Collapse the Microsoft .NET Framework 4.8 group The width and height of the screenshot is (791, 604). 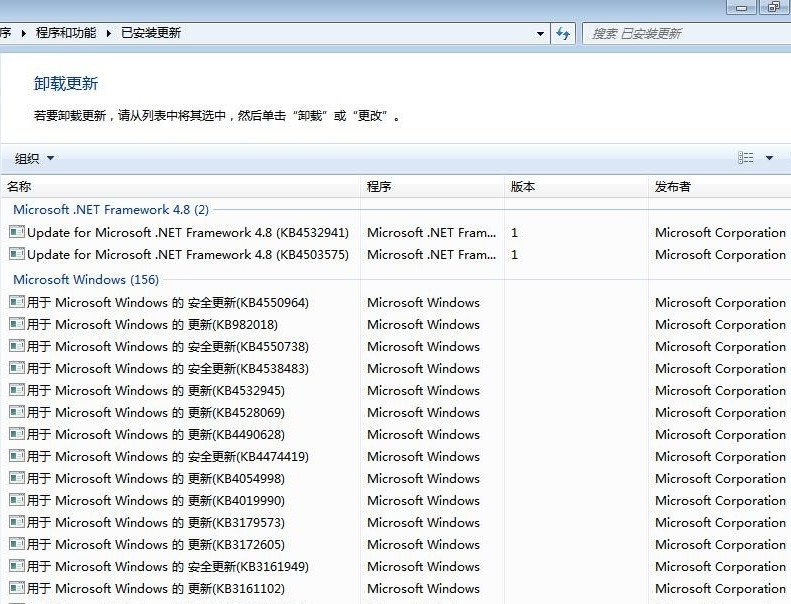click(x=110, y=210)
